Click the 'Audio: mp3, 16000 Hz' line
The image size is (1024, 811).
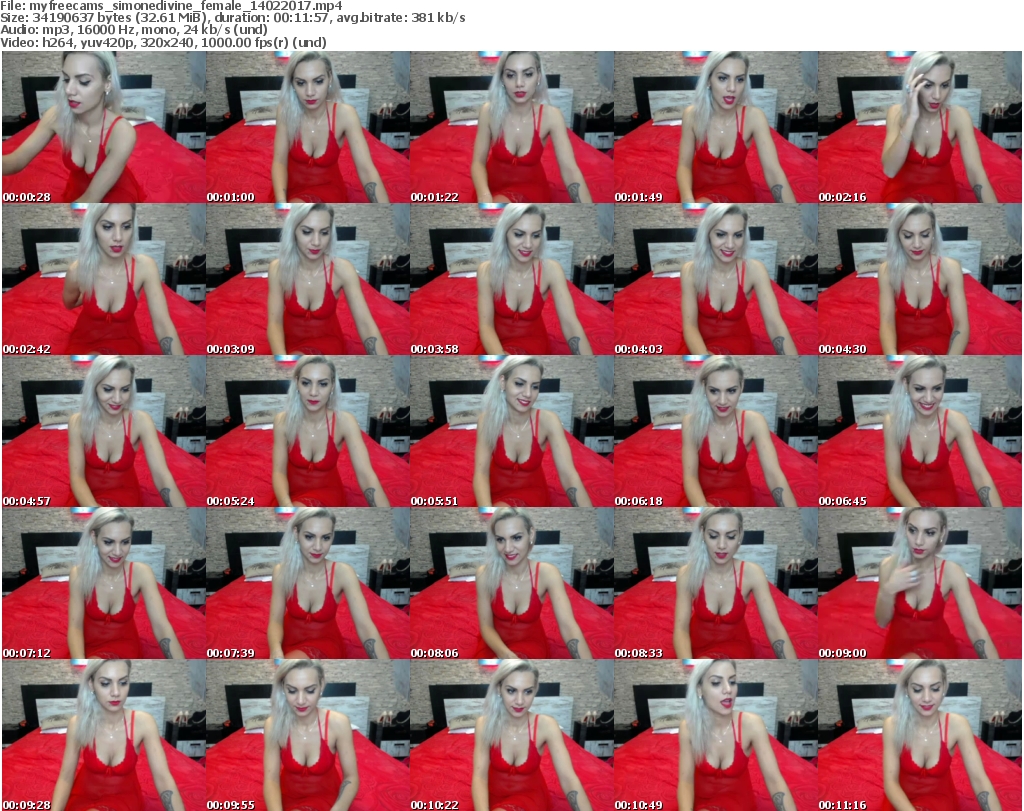click(134, 30)
